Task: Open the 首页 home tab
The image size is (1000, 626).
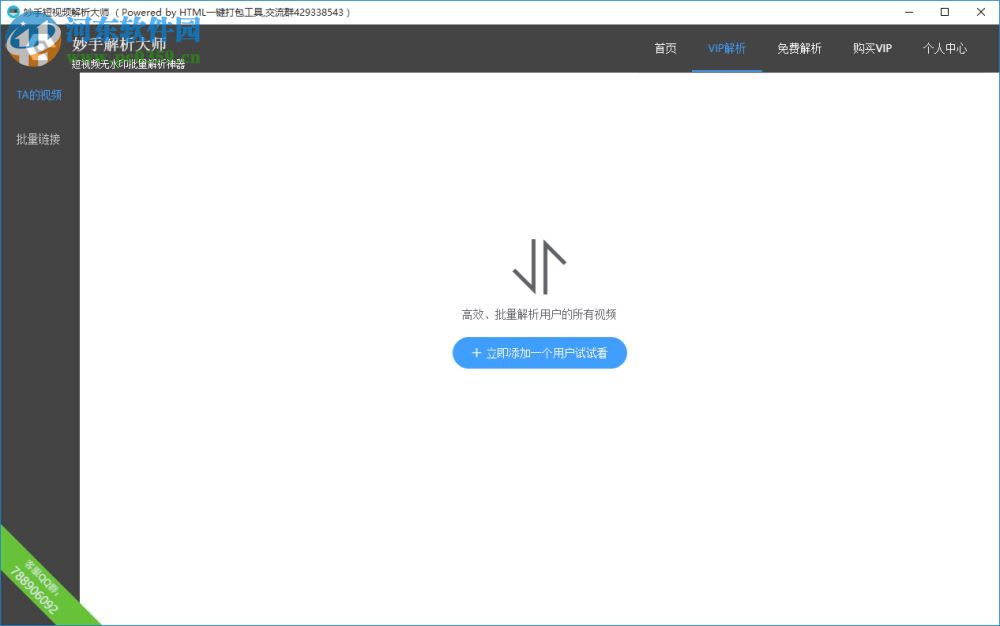Action: tap(665, 48)
